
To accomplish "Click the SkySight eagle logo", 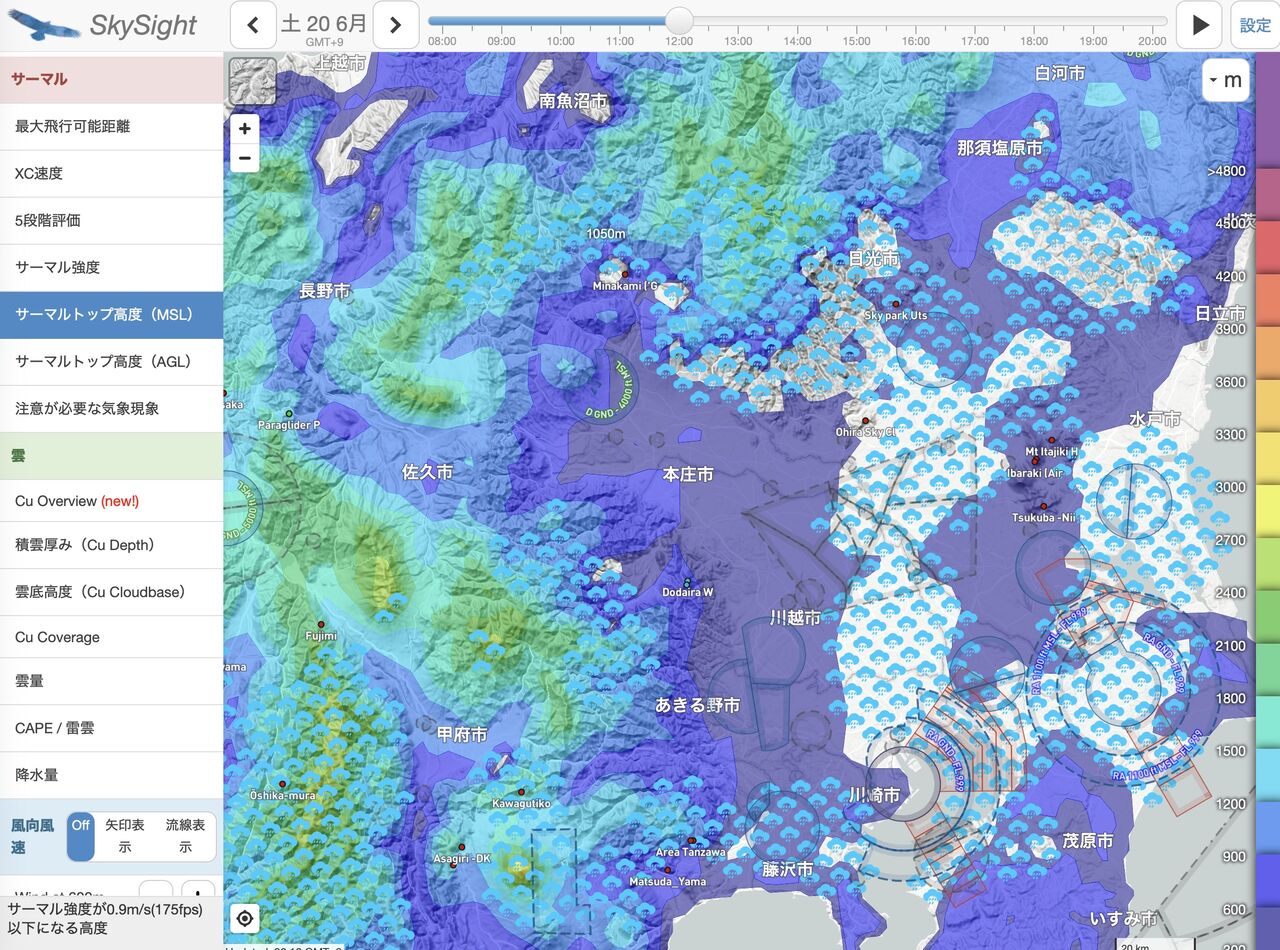I will (x=44, y=25).
